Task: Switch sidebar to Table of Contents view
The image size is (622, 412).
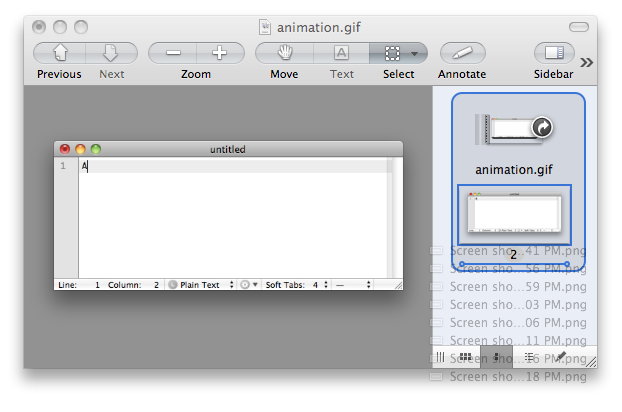Action: point(529,357)
